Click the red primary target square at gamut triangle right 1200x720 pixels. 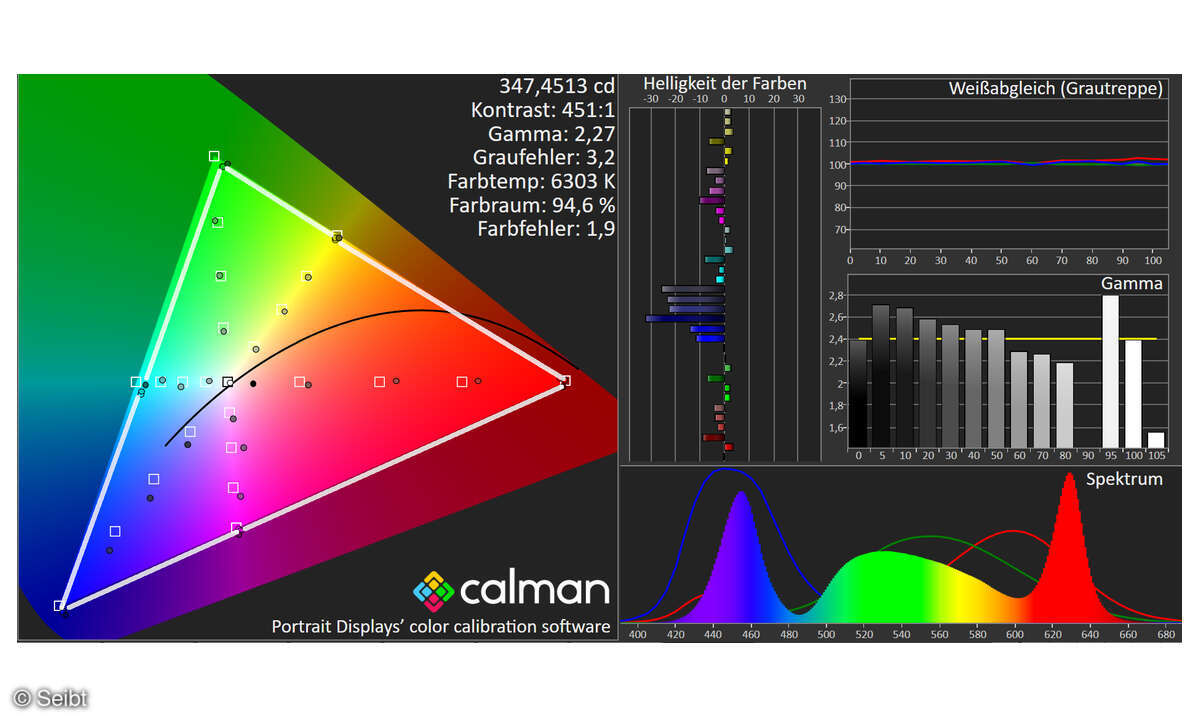click(x=566, y=380)
